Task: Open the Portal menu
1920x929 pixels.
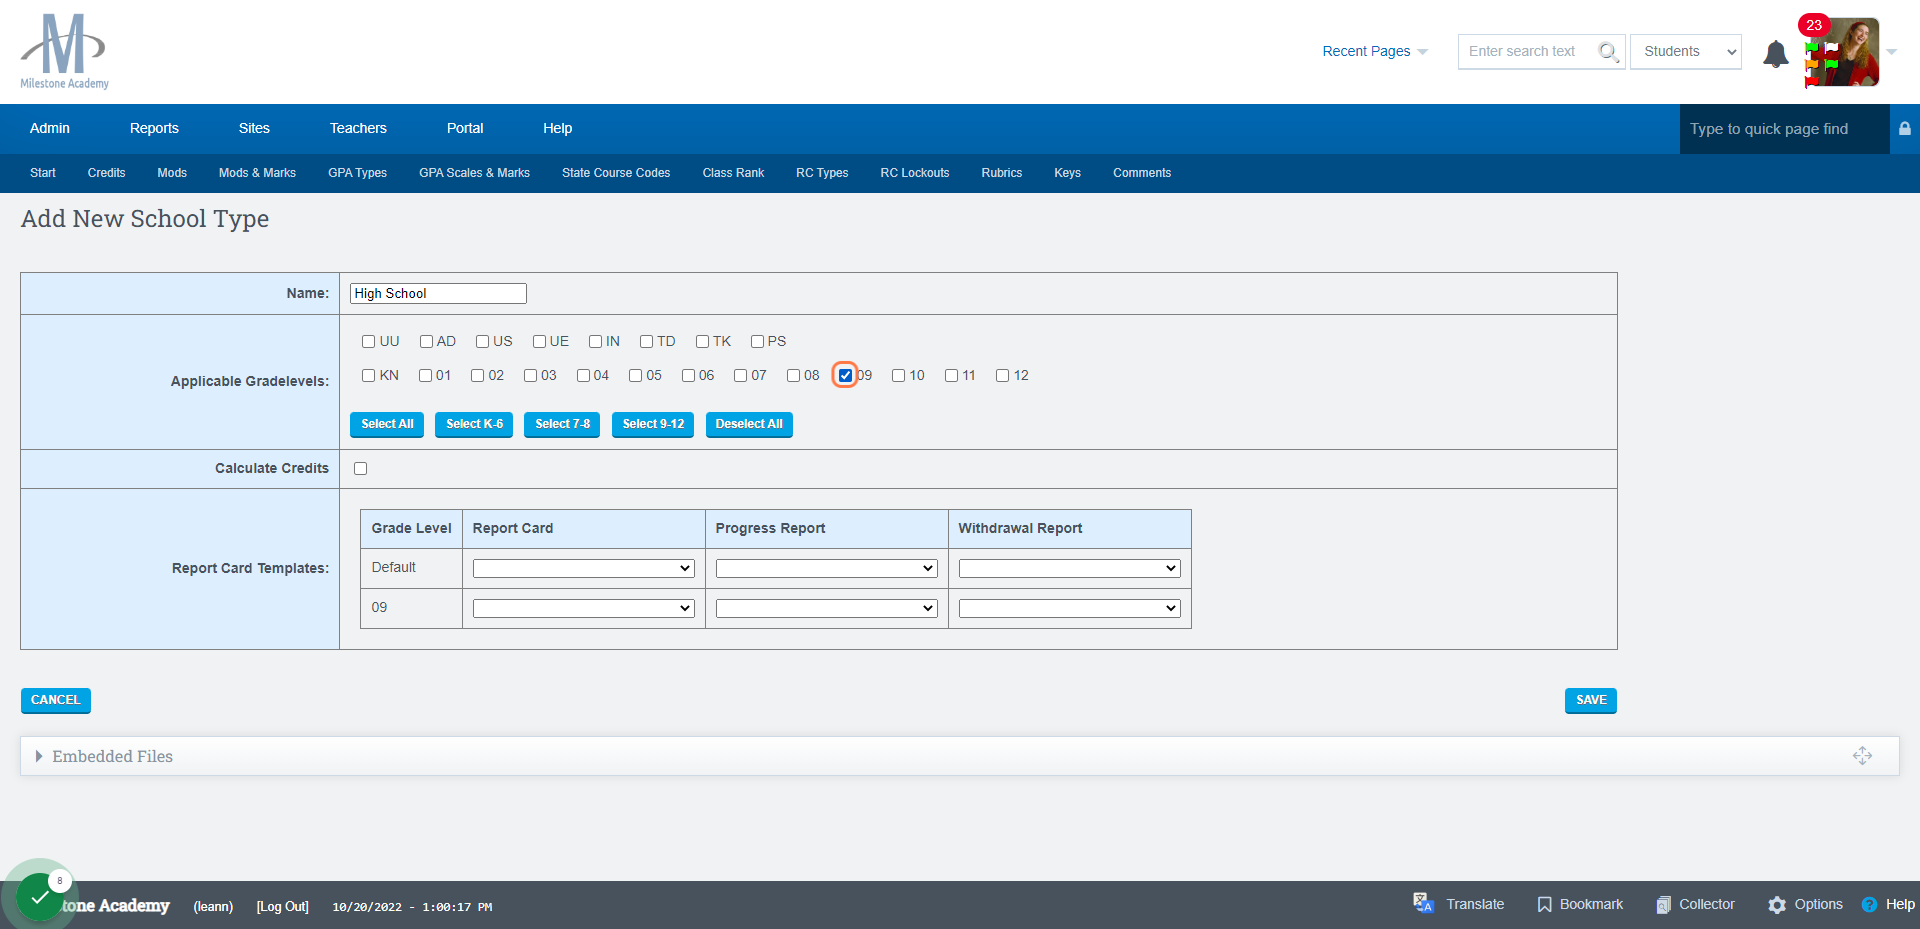Action: pos(465,128)
